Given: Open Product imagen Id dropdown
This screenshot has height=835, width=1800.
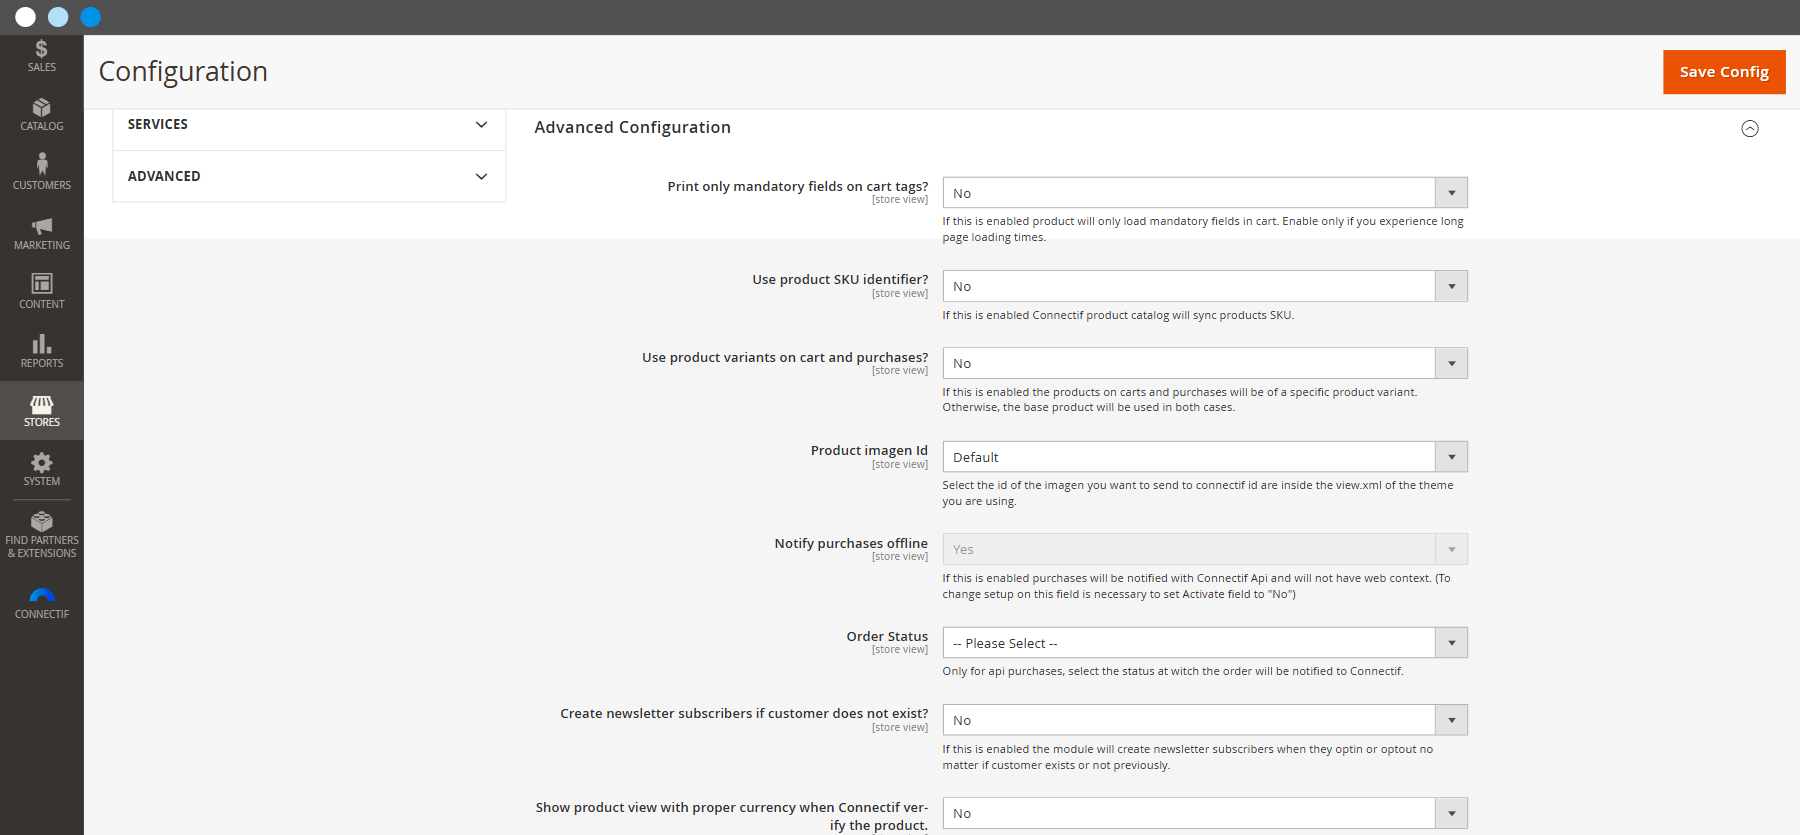Looking at the screenshot, I should (1205, 457).
